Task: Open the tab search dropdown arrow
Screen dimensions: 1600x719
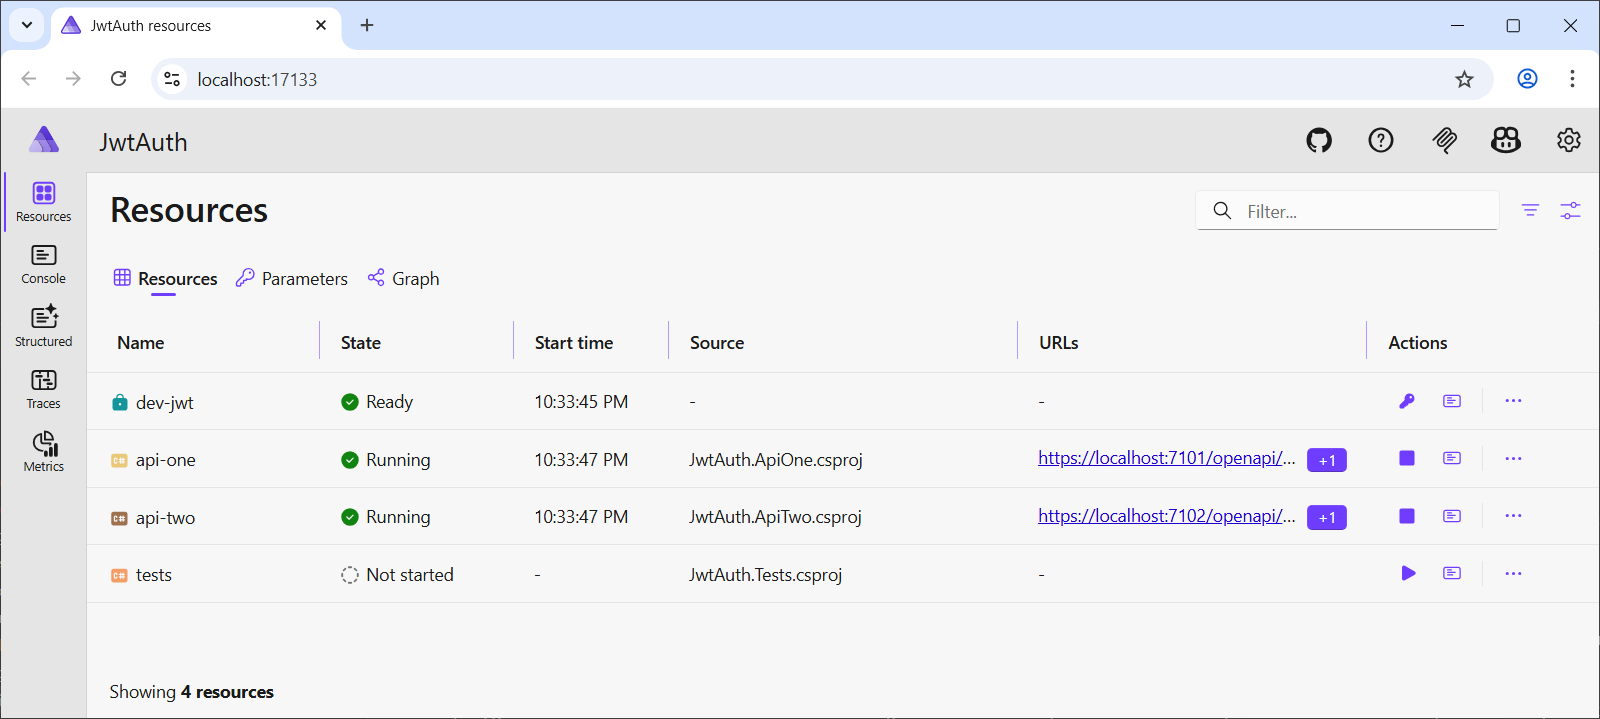Action: coord(27,25)
